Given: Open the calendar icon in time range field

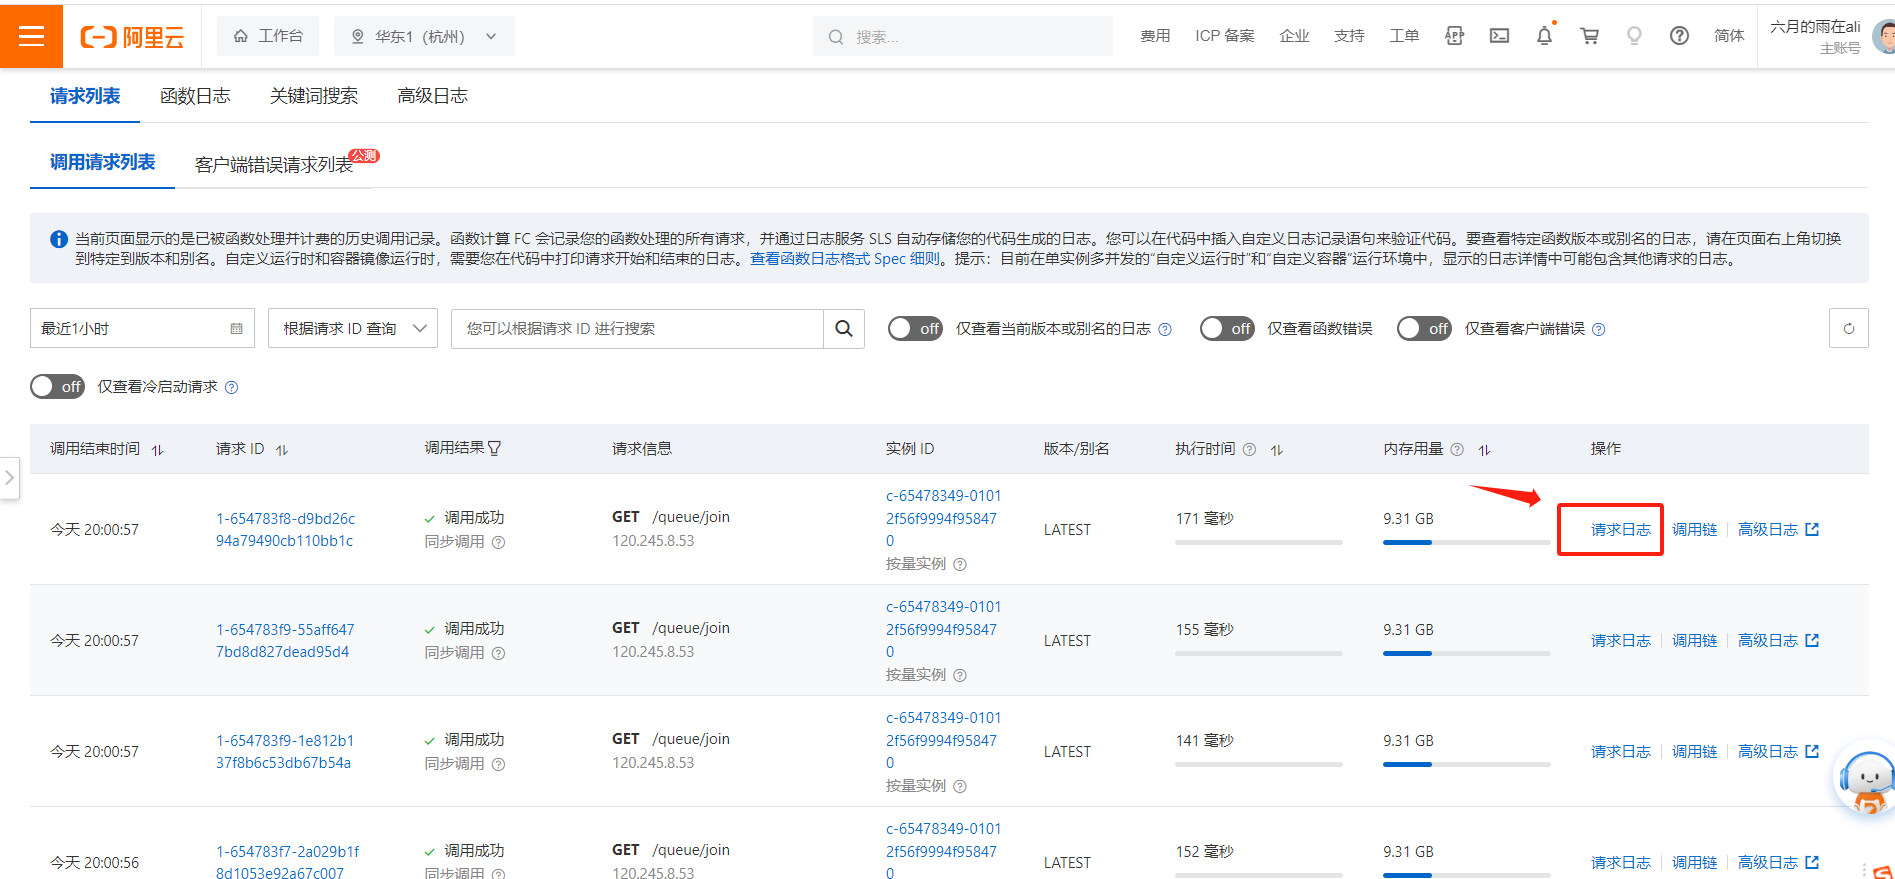Looking at the screenshot, I should point(237,329).
